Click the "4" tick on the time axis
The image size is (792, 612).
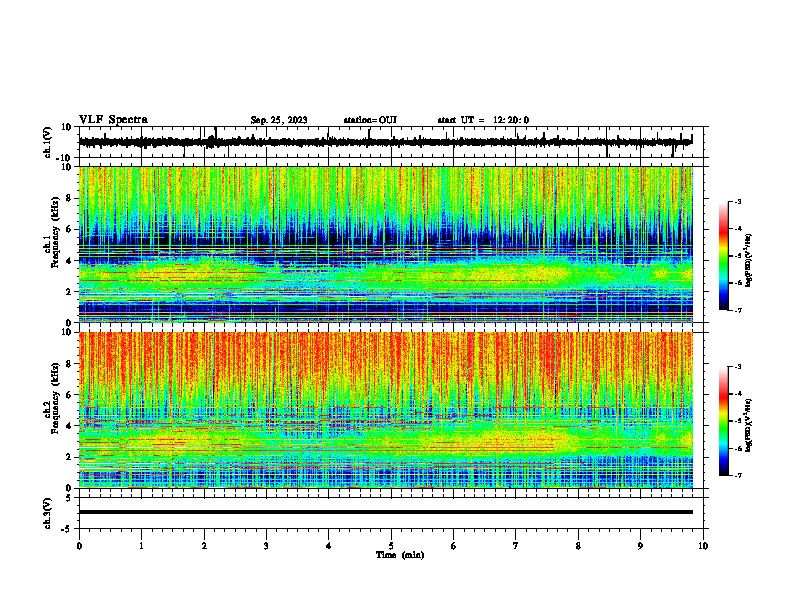click(x=329, y=546)
